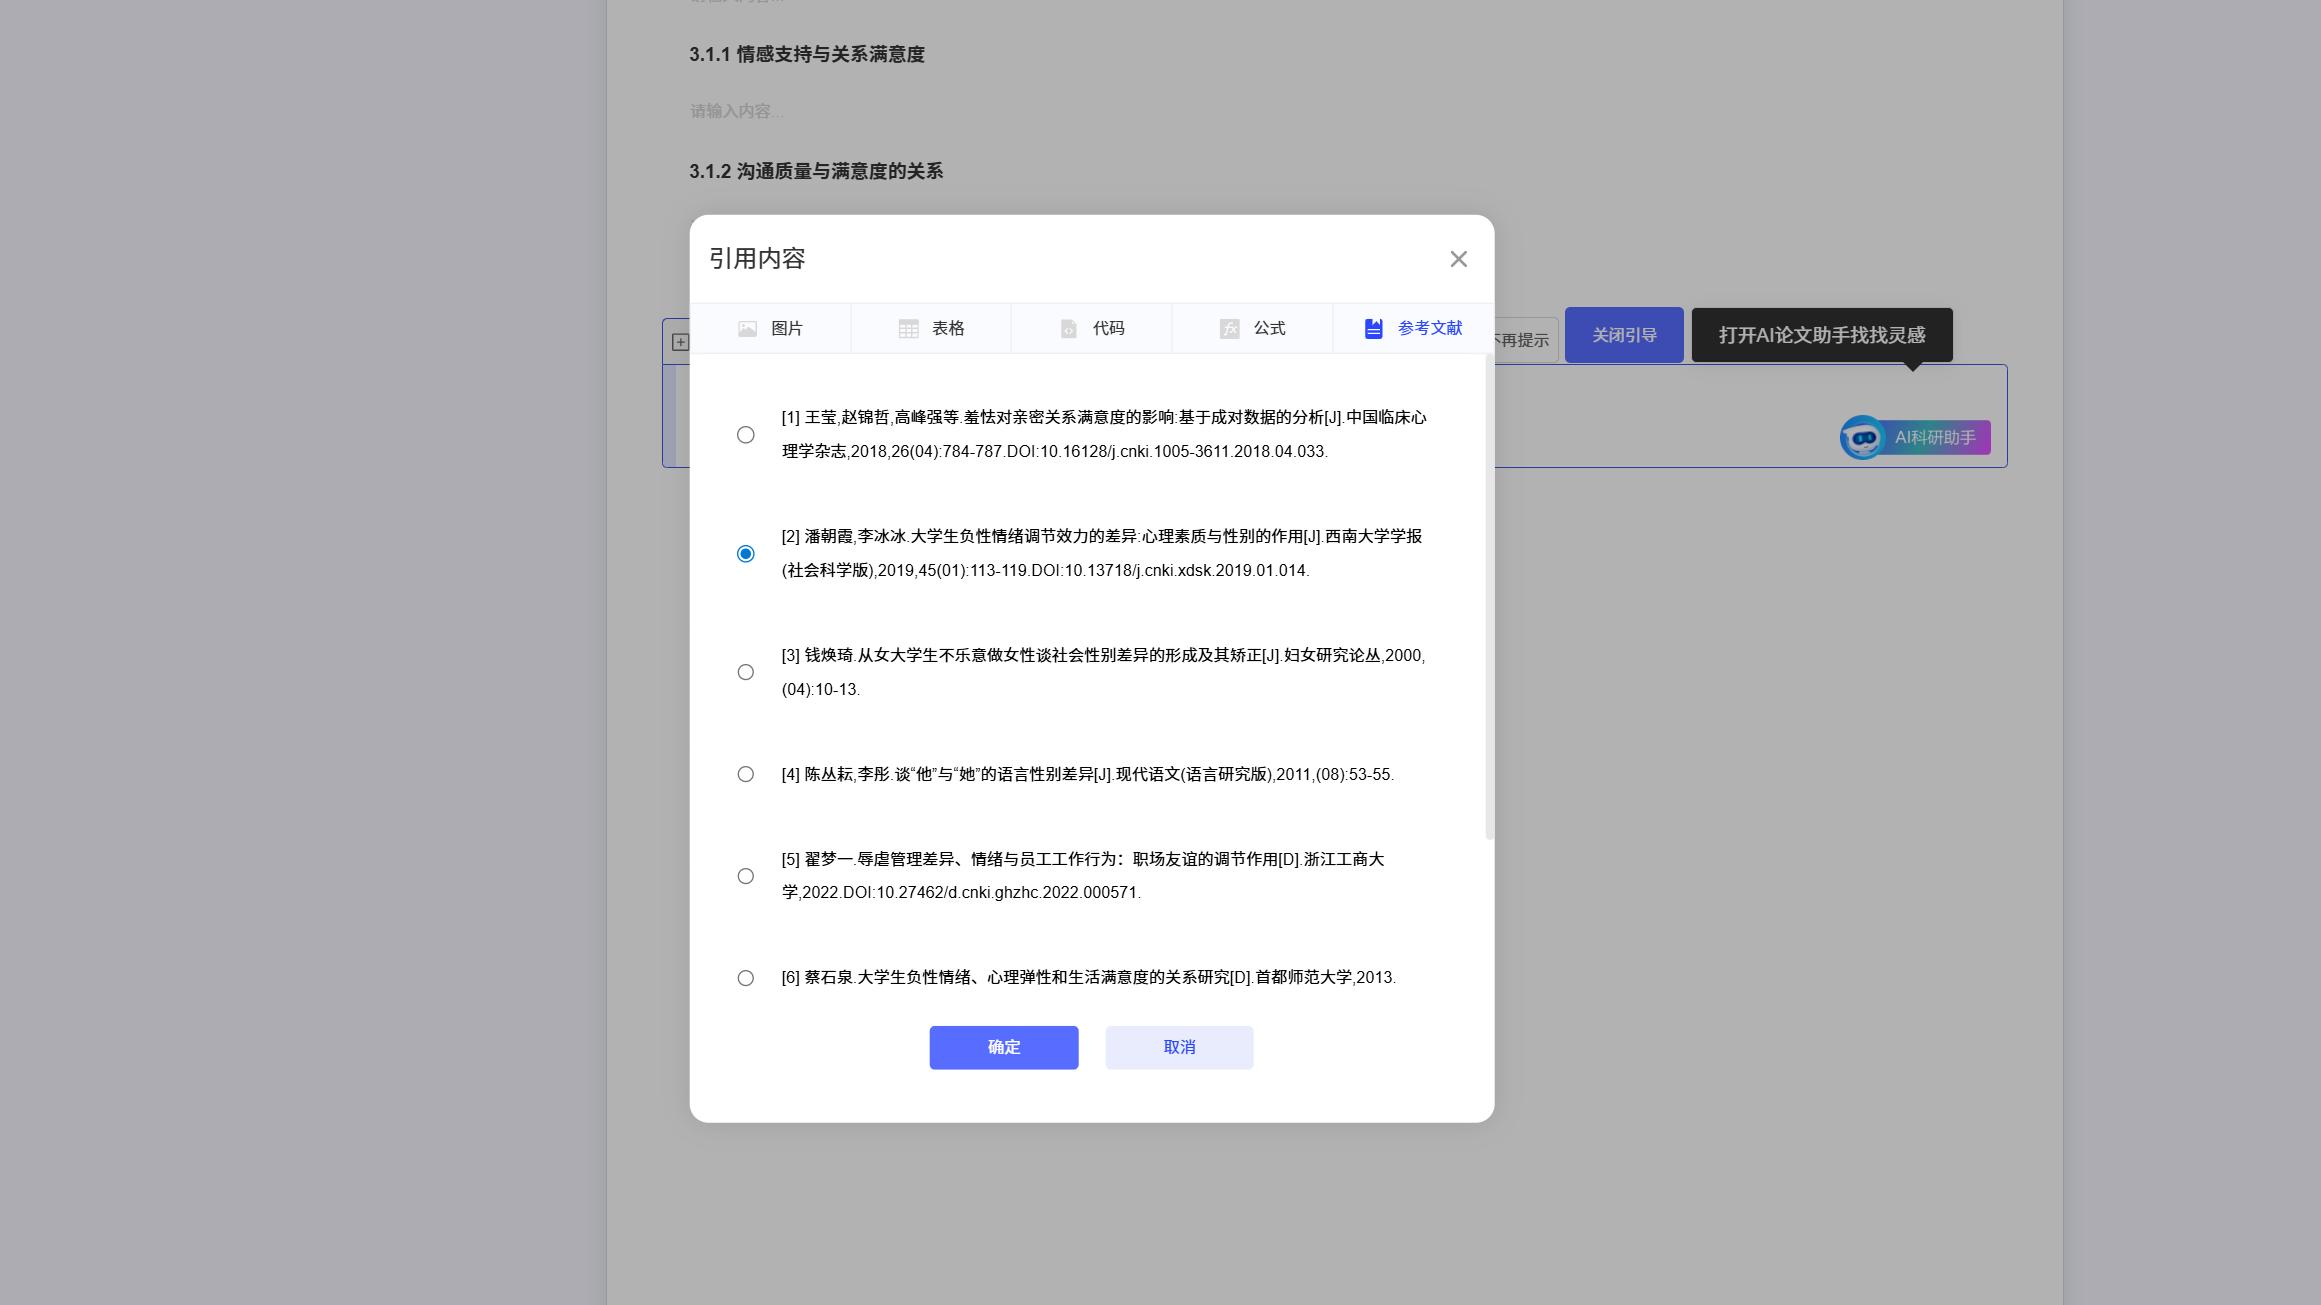Confirm citation with the 确定 button

click(x=1003, y=1047)
